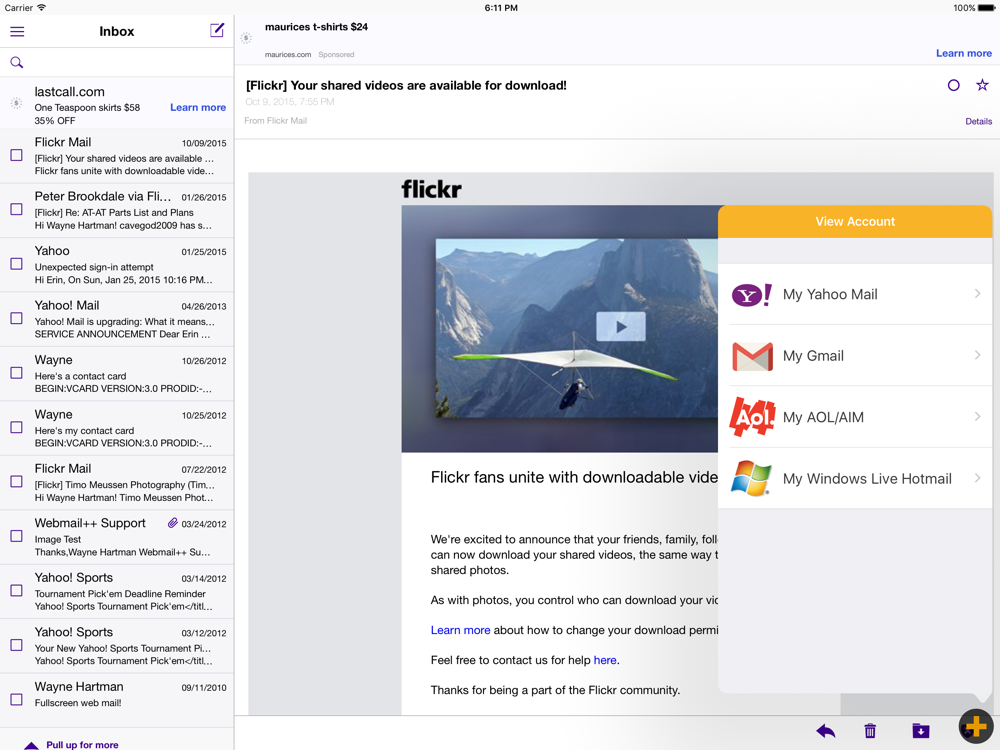Select Yahoo! Sports 03/12/2012 checkbox
1000x750 pixels.
17,645
